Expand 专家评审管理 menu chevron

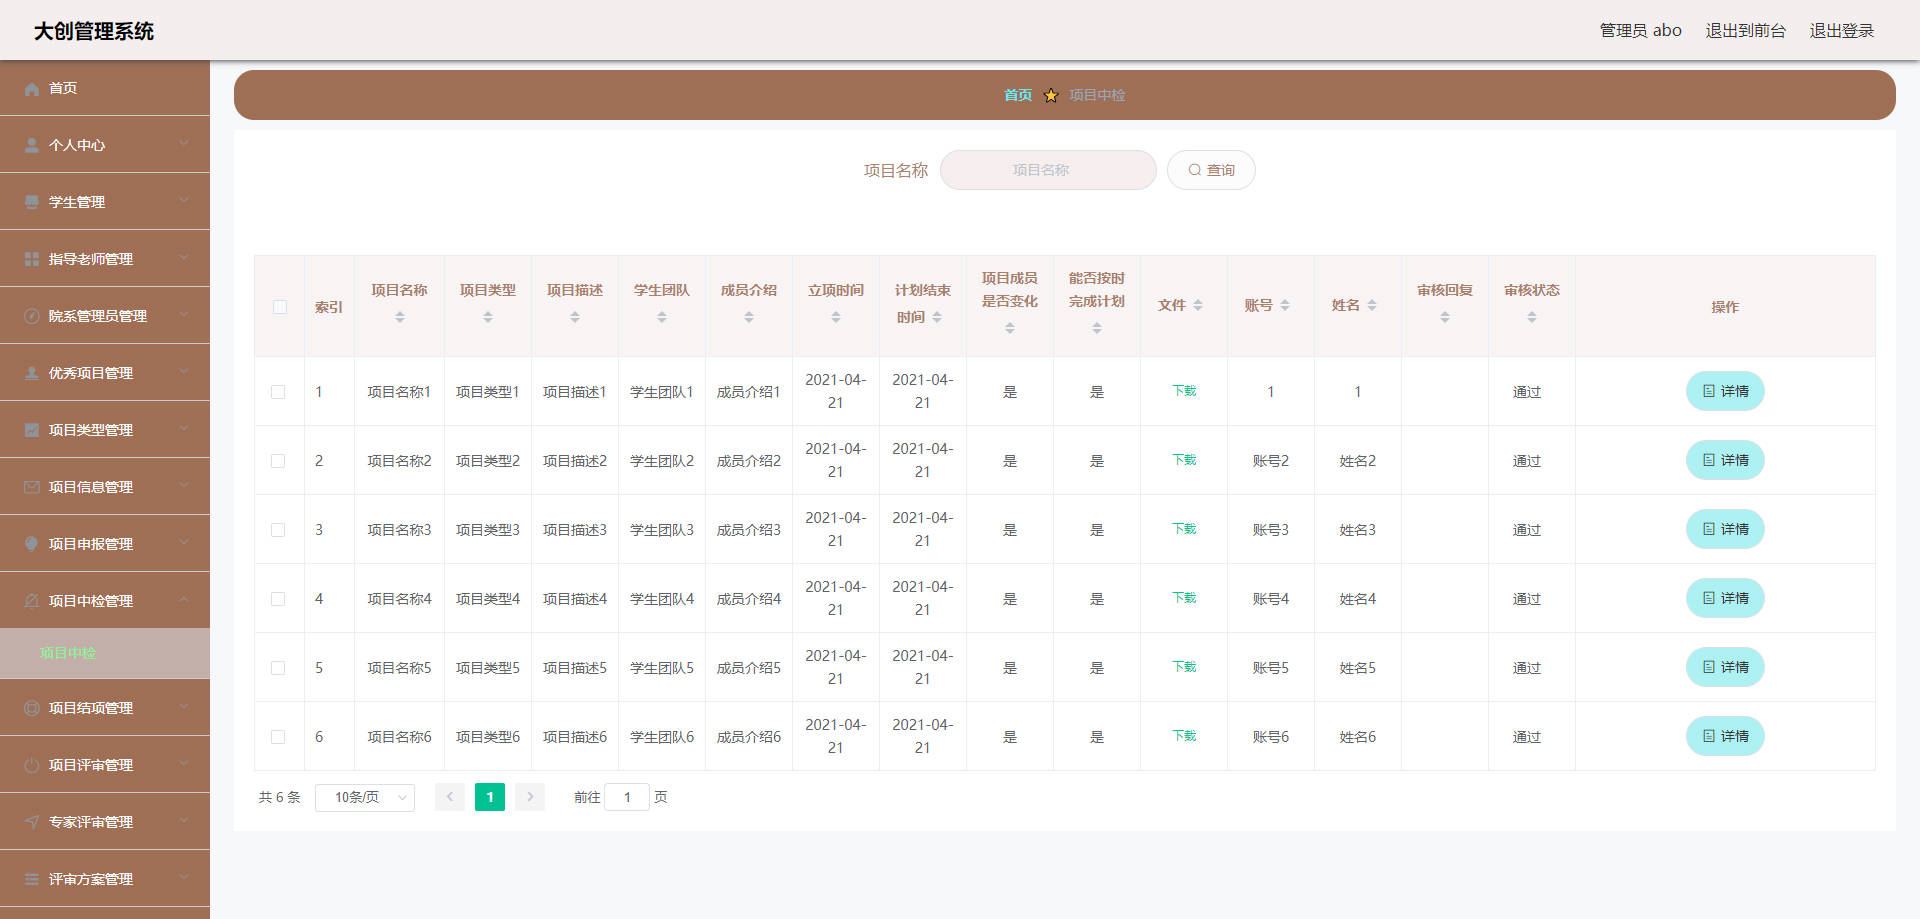coord(184,822)
